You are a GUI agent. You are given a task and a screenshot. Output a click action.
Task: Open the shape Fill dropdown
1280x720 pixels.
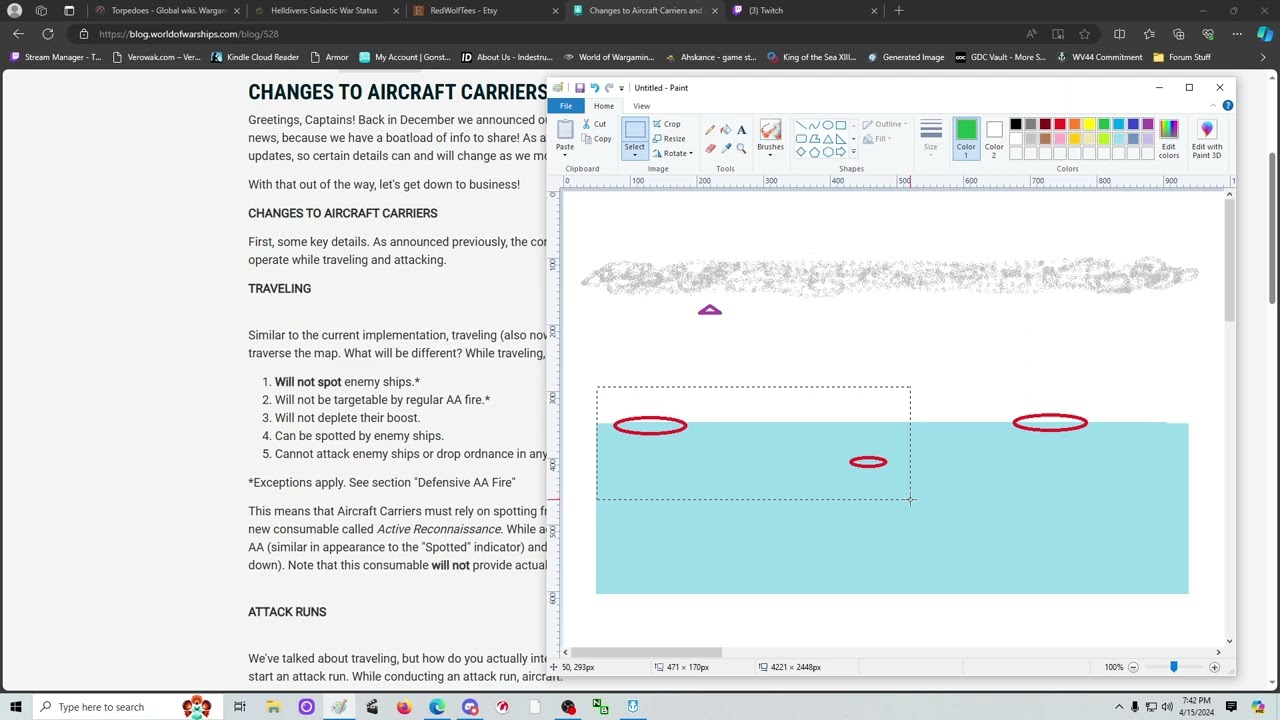click(x=876, y=139)
